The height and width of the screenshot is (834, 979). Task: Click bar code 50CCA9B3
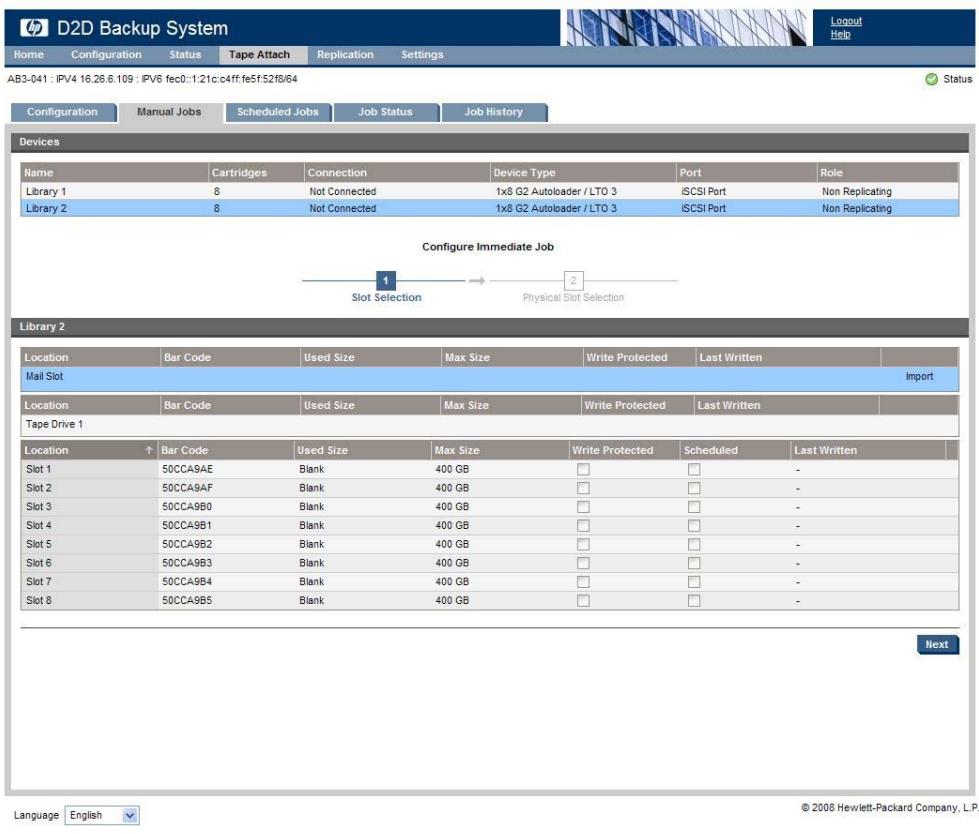187,563
